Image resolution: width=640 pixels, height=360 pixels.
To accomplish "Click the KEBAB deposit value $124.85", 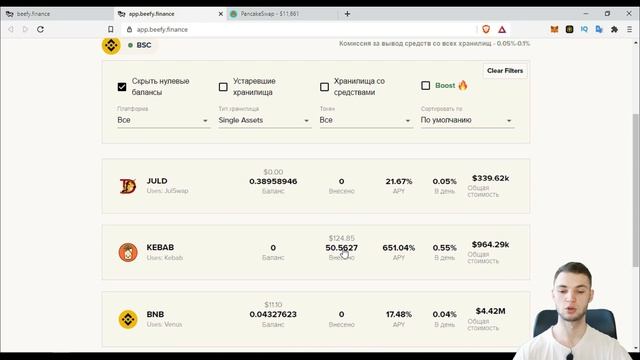I will click(x=342, y=238).
